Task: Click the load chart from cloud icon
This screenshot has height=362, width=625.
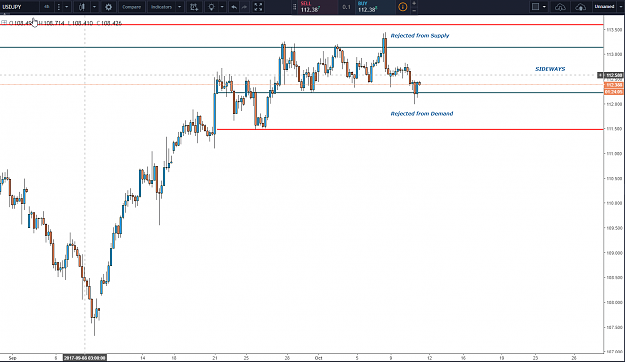Action: 560,7
